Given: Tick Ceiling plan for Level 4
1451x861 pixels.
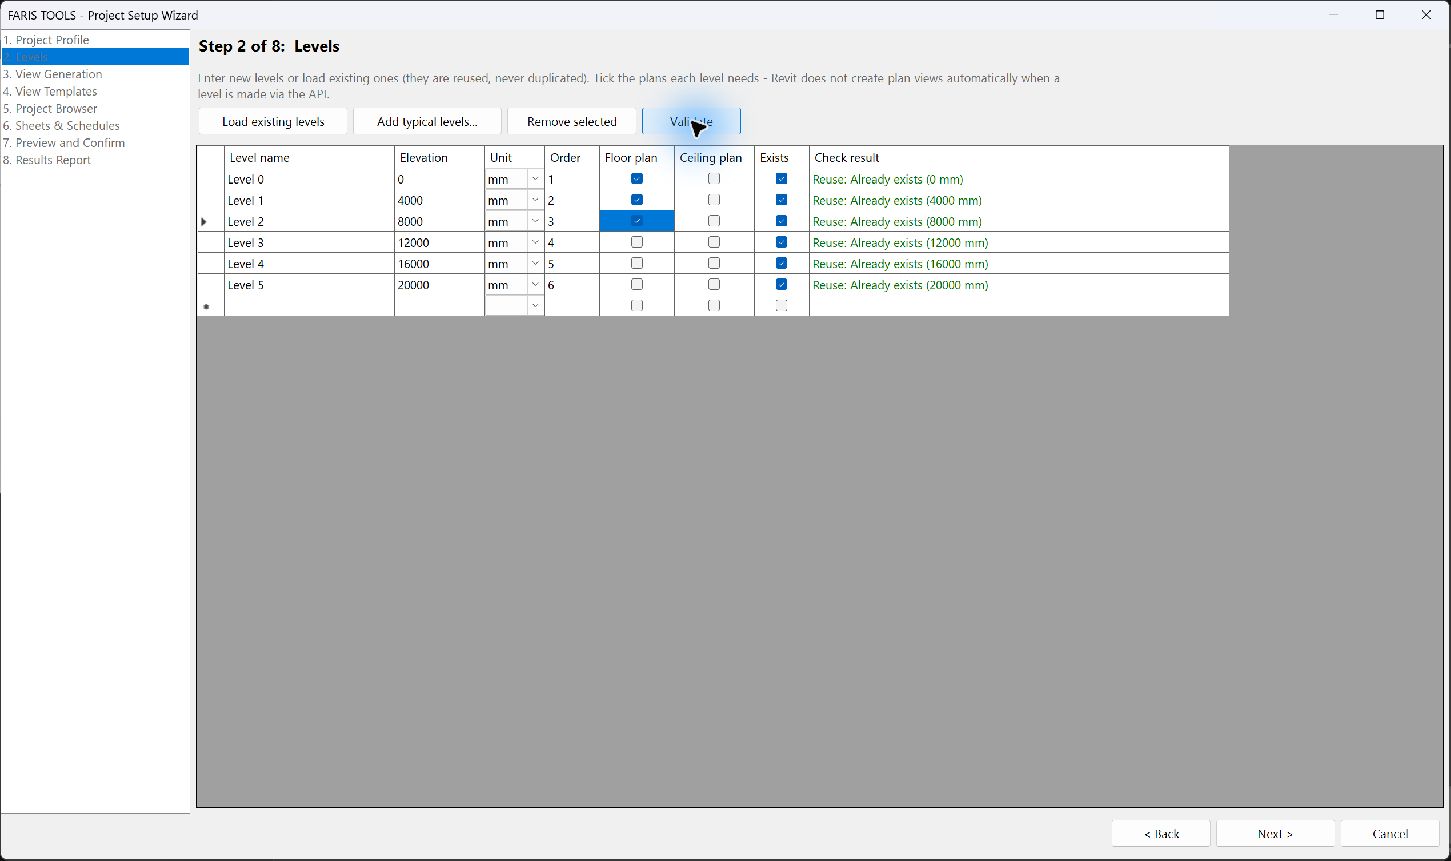Looking at the screenshot, I should (x=714, y=263).
